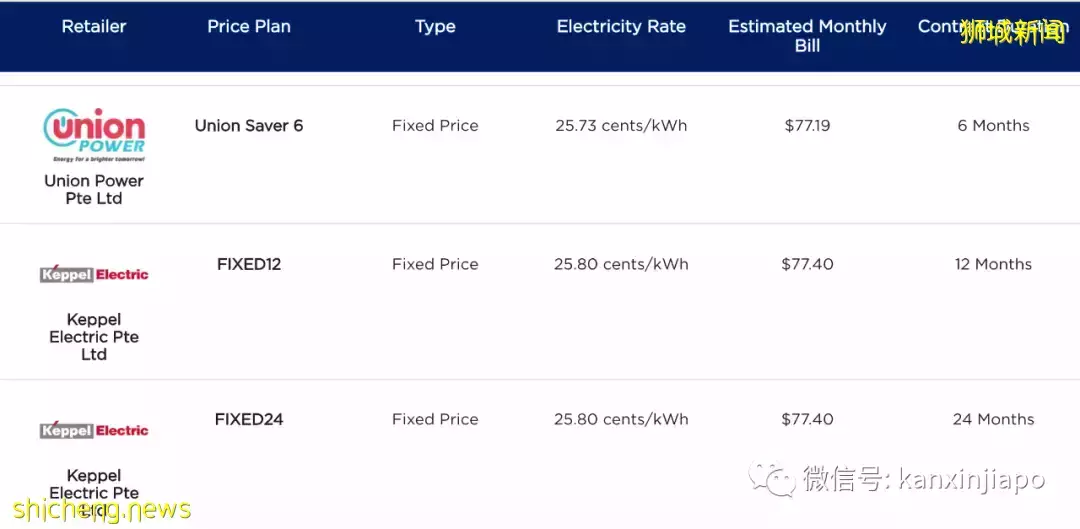
Task: Open the FIXED12 price plan
Action: coord(249,264)
